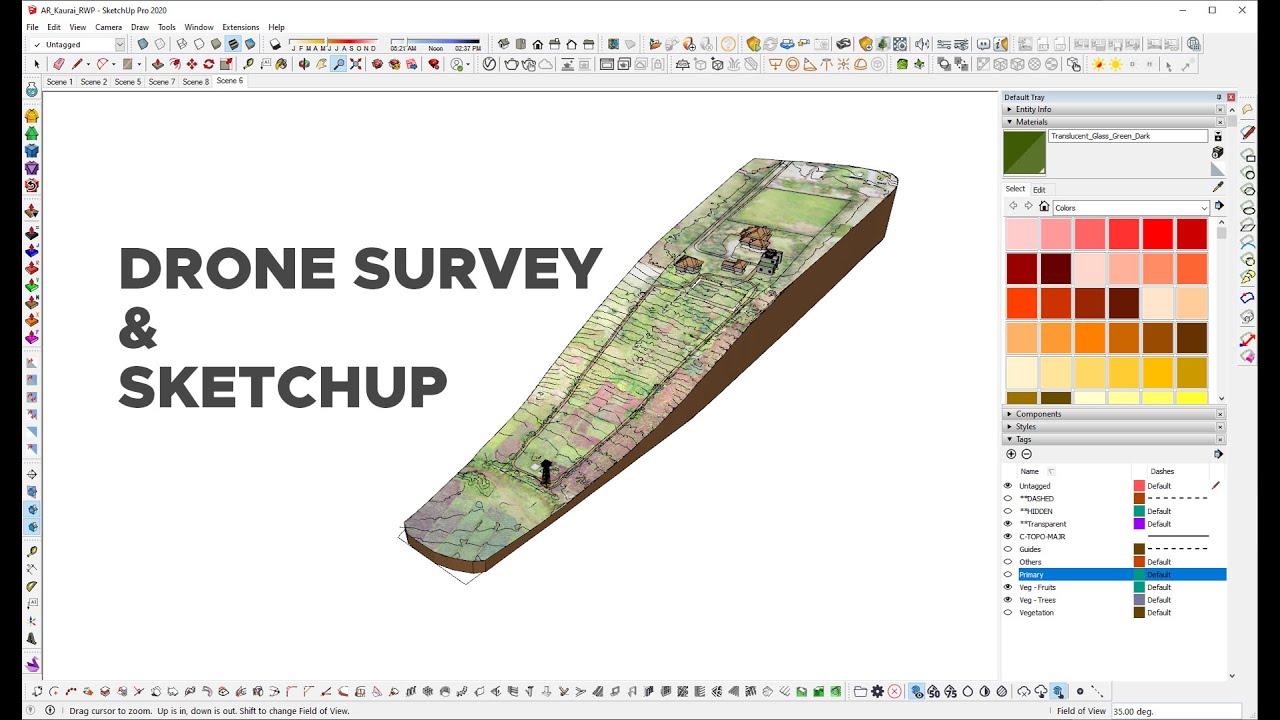Hide the Veg - Fruits tag
The image size is (1280, 720).
tap(1008, 587)
